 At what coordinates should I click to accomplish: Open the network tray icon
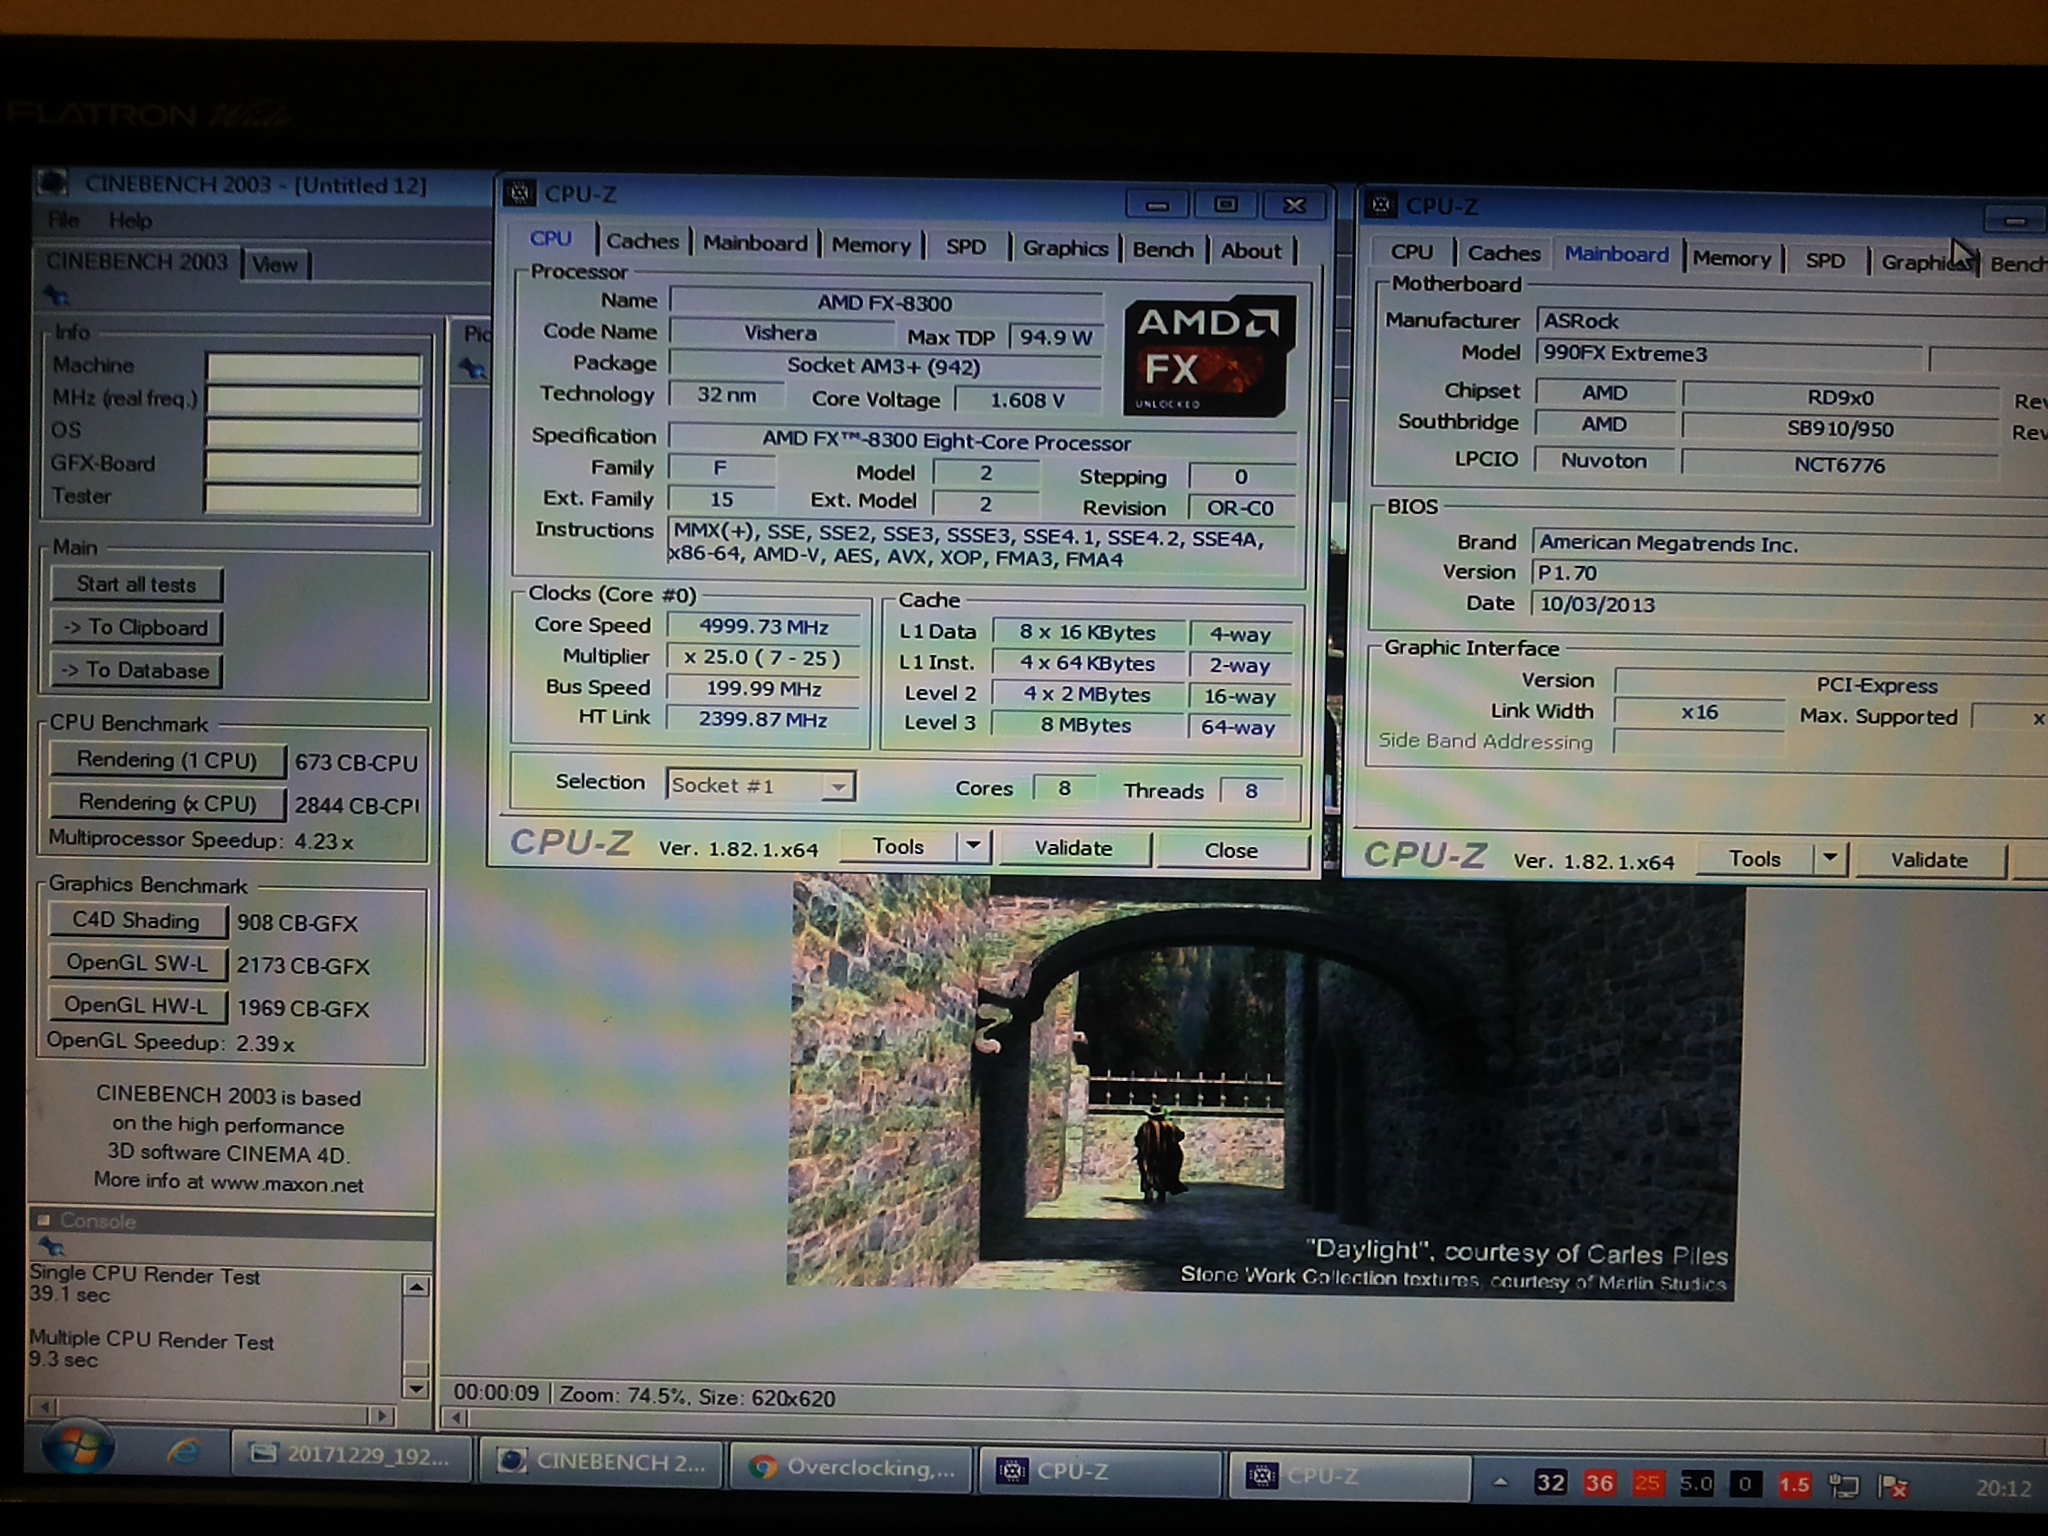(1842, 1486)
